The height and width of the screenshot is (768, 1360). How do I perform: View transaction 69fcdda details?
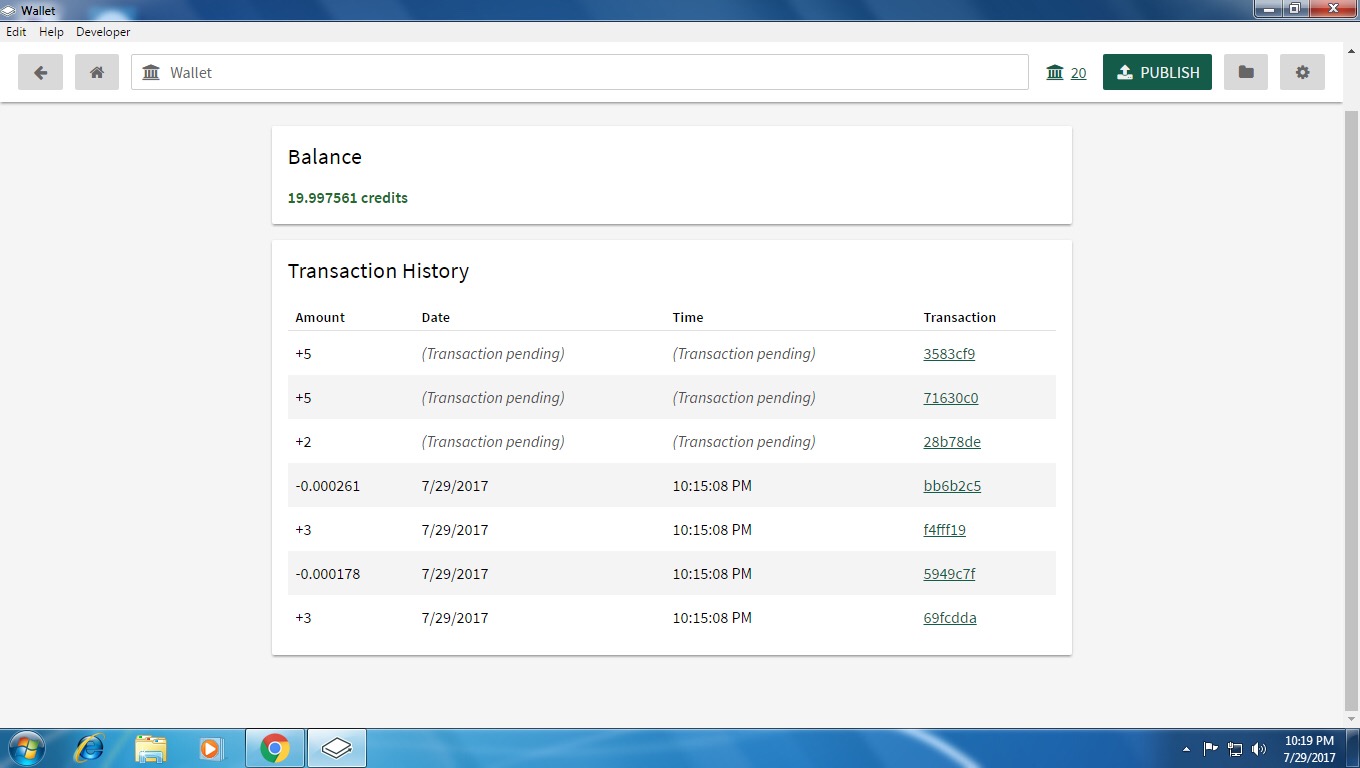950,618
